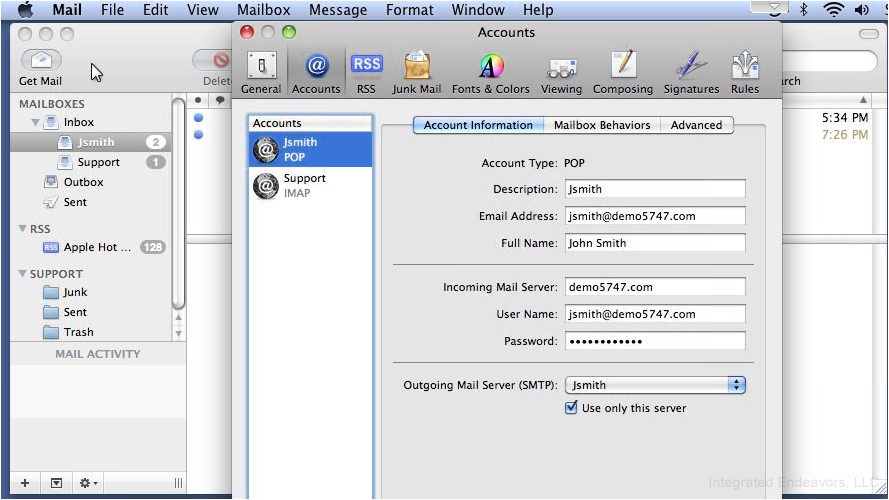
Task: Select Support IMAP account in list
Action: [x=310, y=185]
